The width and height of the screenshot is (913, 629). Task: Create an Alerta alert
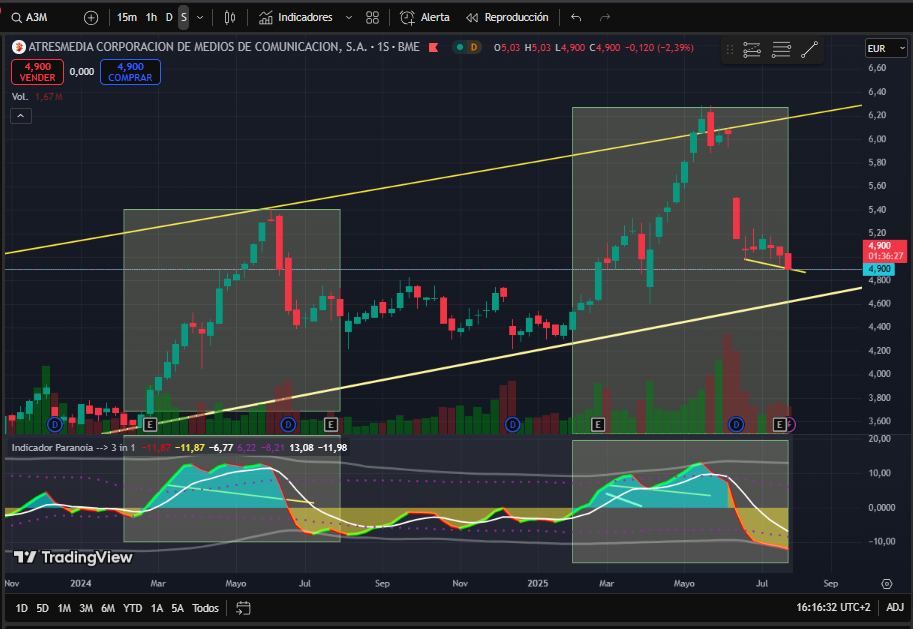pyautogui.click(x=424, y=17)
